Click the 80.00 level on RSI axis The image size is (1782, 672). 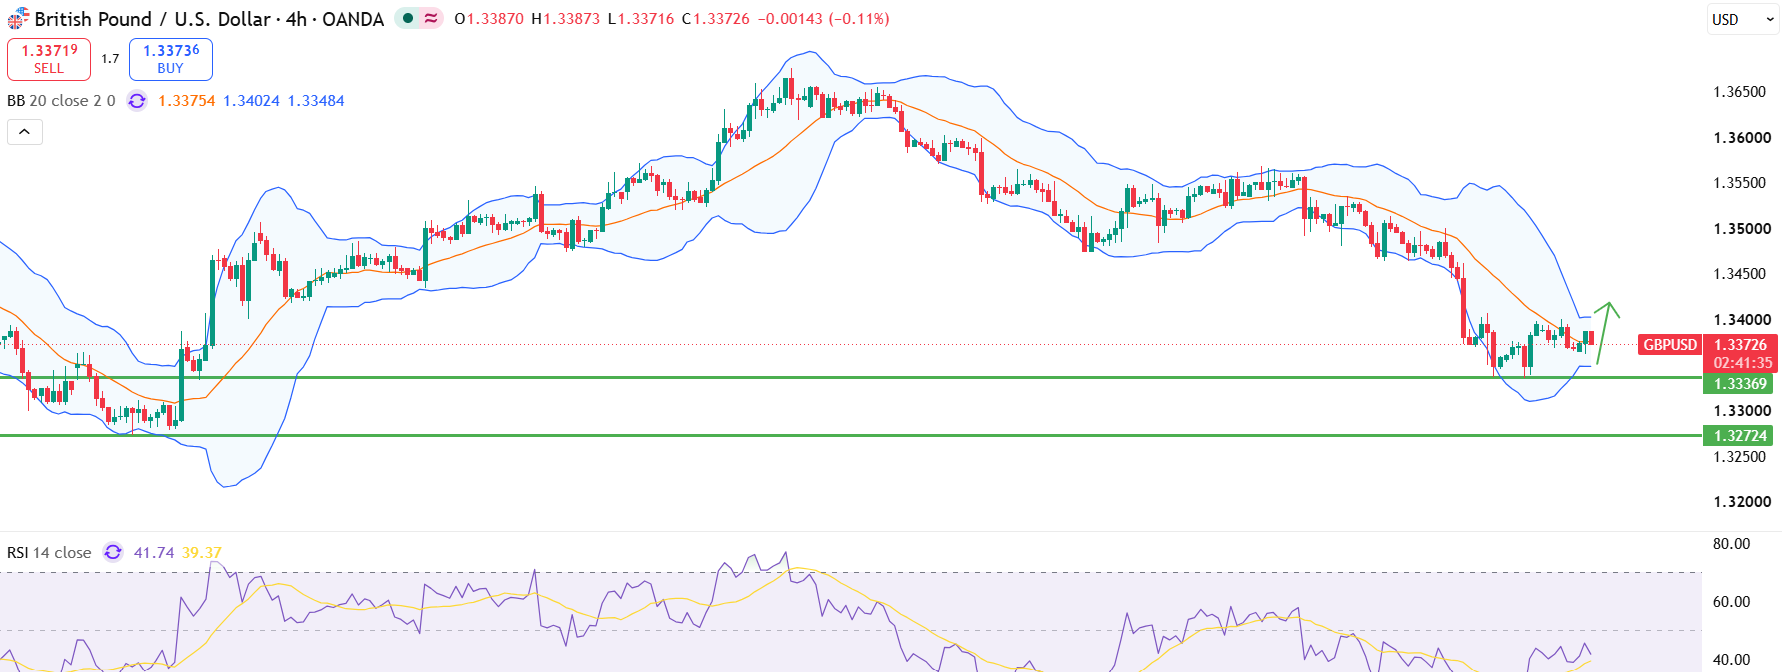(1732, 543)
